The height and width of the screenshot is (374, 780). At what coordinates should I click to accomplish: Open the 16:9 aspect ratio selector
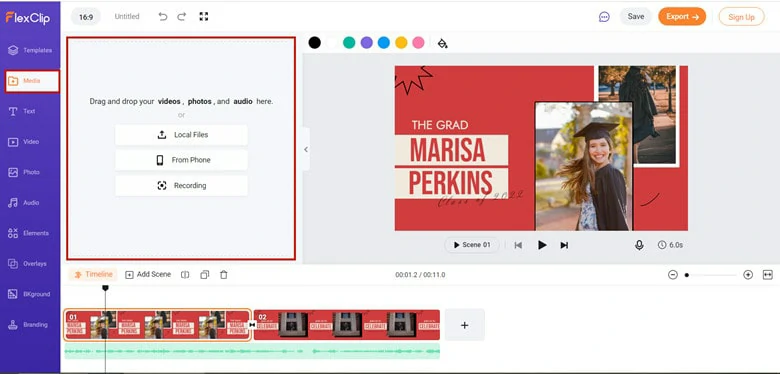tap(86, 16)
